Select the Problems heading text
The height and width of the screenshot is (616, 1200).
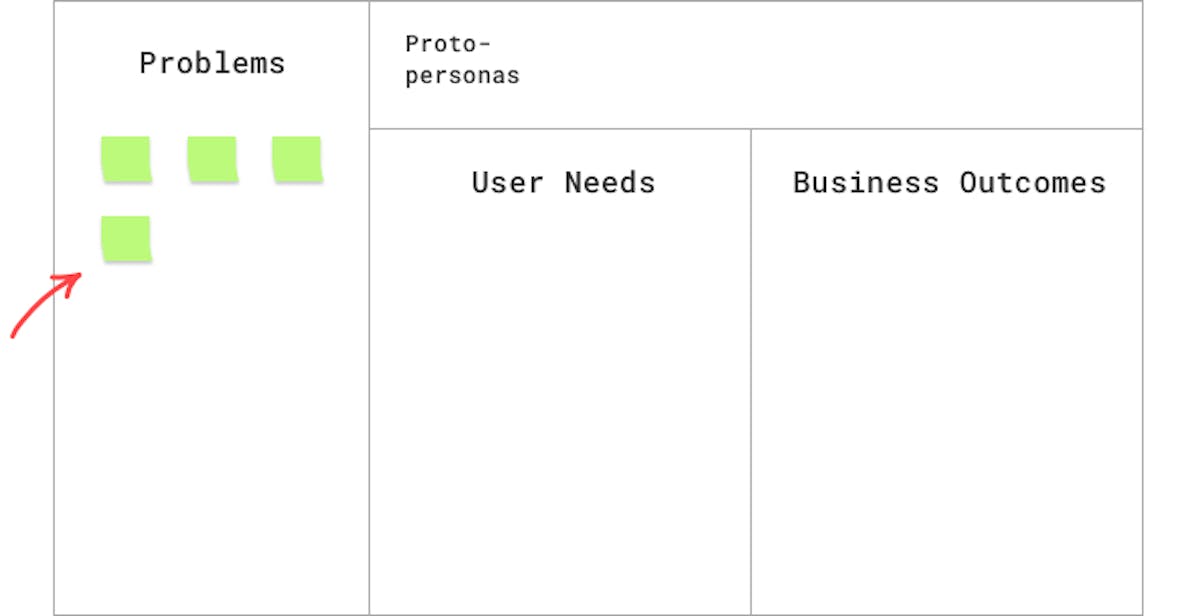click(212, 63)
